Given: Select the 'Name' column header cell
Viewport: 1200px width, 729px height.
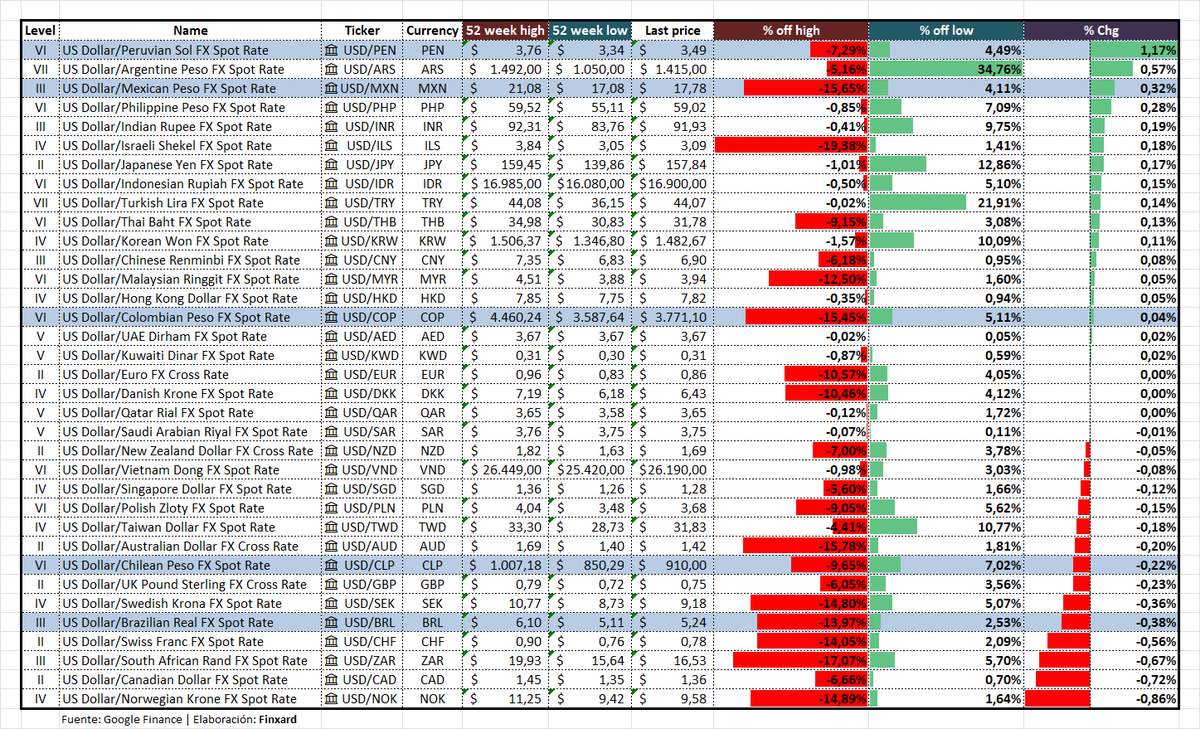Looking at the screenshot, I should coord(190,30).
